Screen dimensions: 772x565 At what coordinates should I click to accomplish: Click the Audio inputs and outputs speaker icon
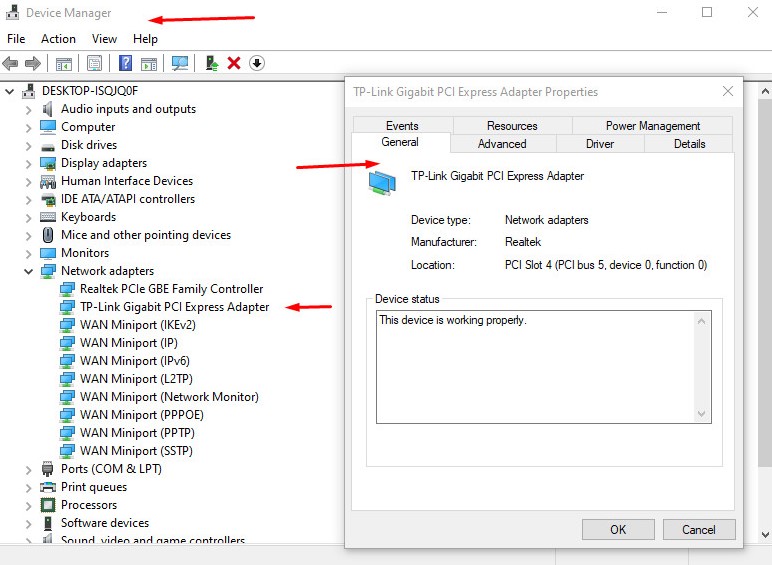coord(47,109)
